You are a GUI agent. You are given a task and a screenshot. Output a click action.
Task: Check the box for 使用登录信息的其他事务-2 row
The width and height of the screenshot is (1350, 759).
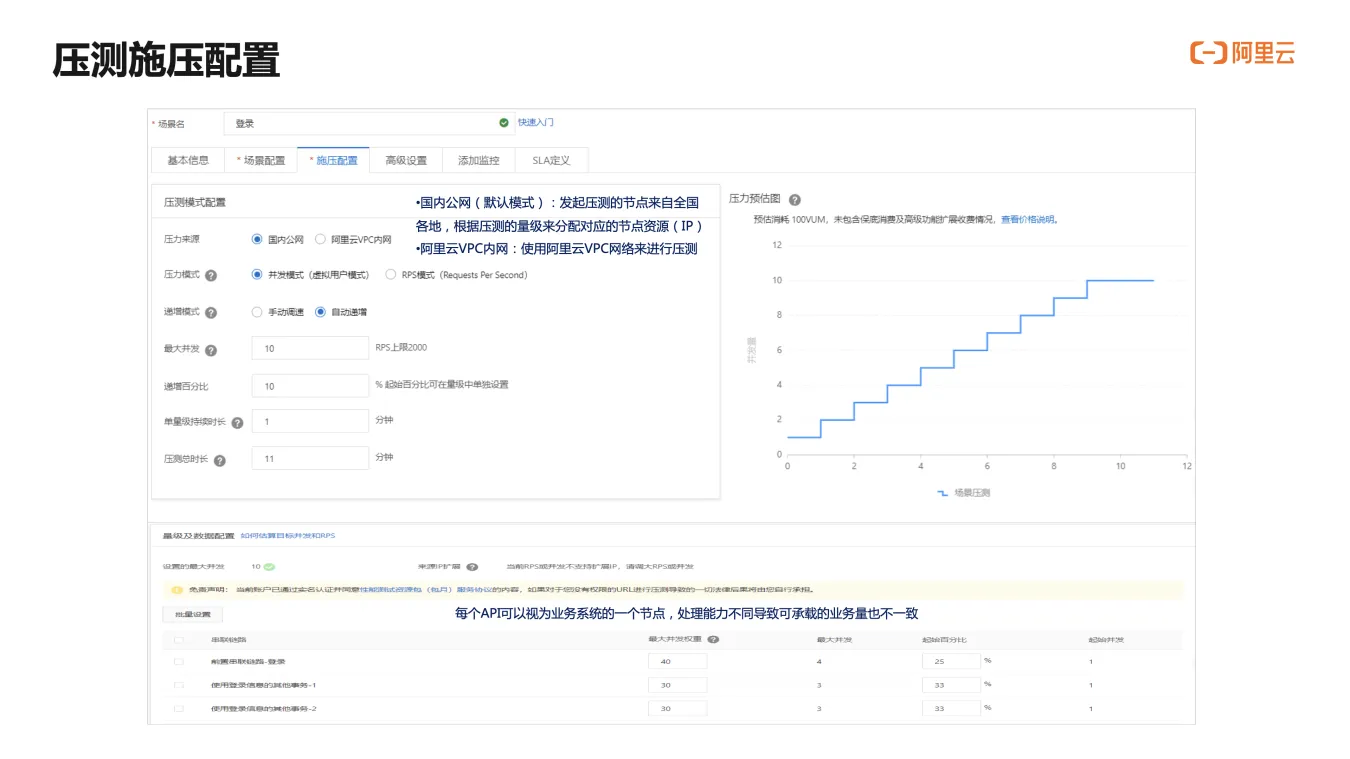[179, 708]
